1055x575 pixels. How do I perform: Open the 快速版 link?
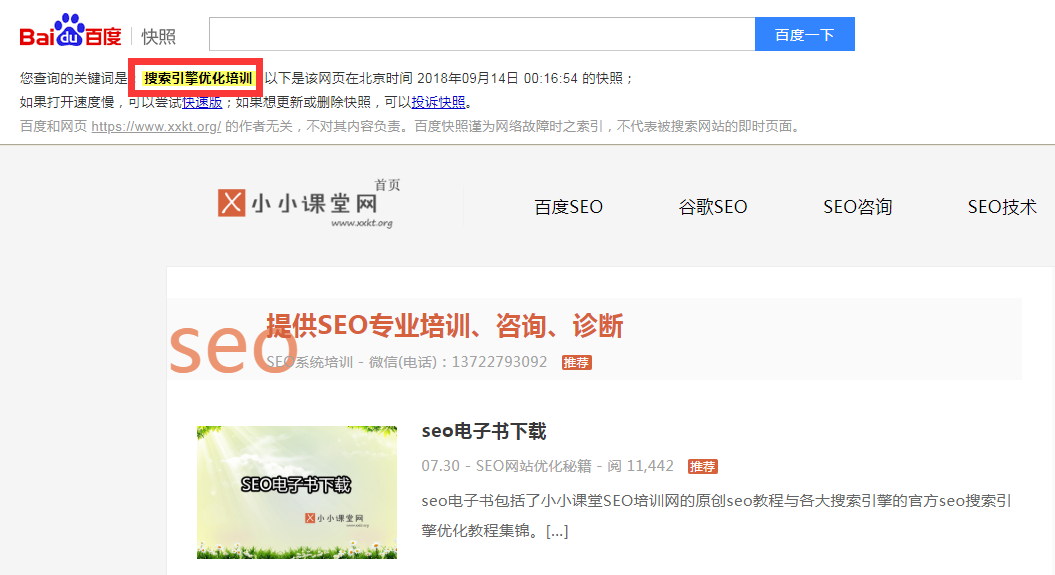[202, 102]
